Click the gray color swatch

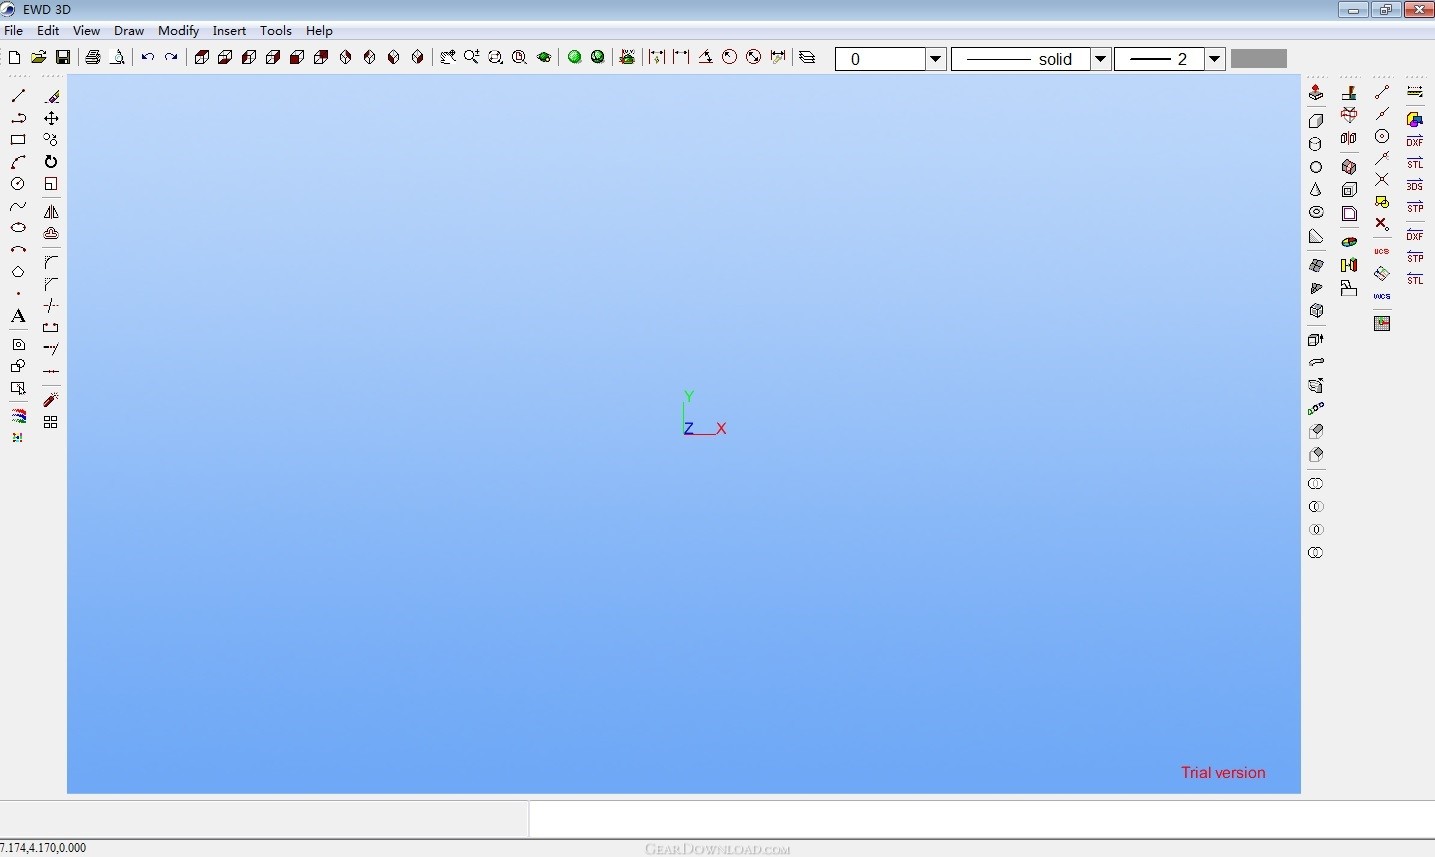click(1258, 59)
